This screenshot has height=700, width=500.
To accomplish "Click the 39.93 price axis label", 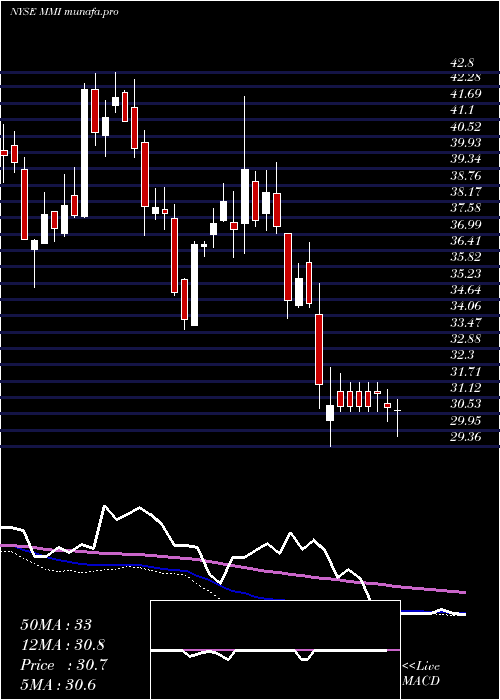I will pyautogui.click(x=465, y=143).
